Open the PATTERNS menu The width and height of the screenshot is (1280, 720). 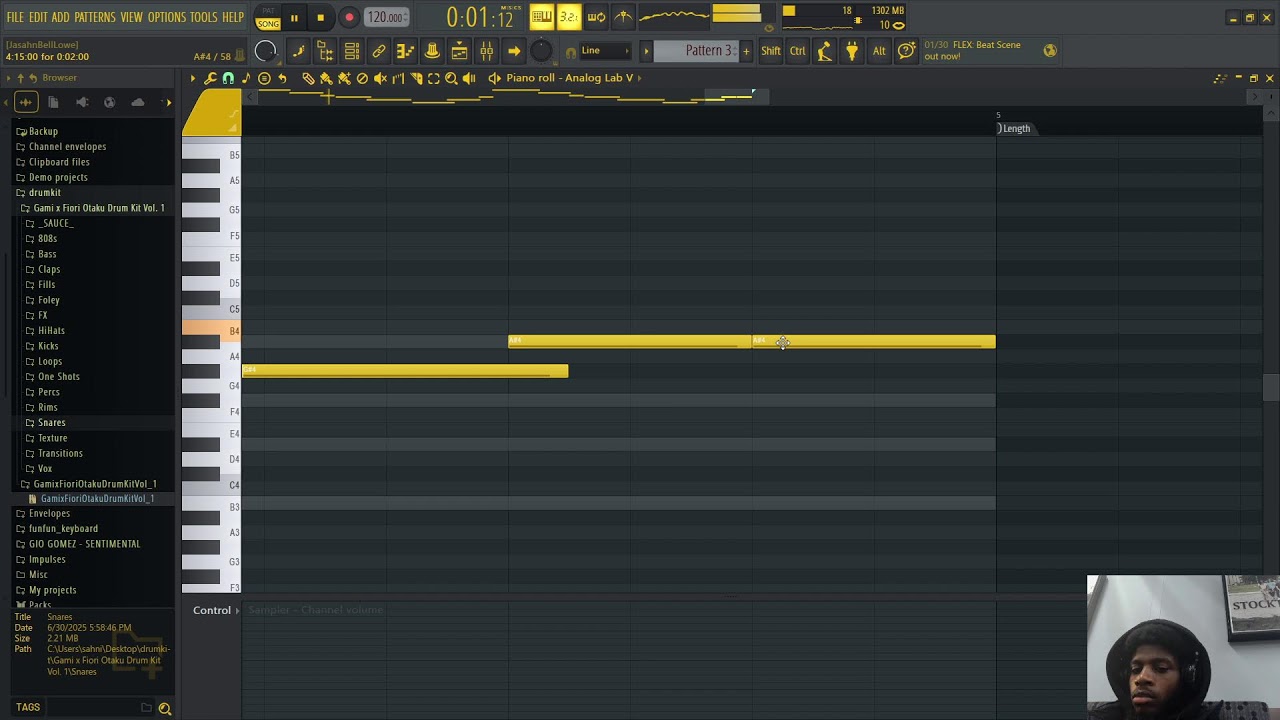point(95,18)
